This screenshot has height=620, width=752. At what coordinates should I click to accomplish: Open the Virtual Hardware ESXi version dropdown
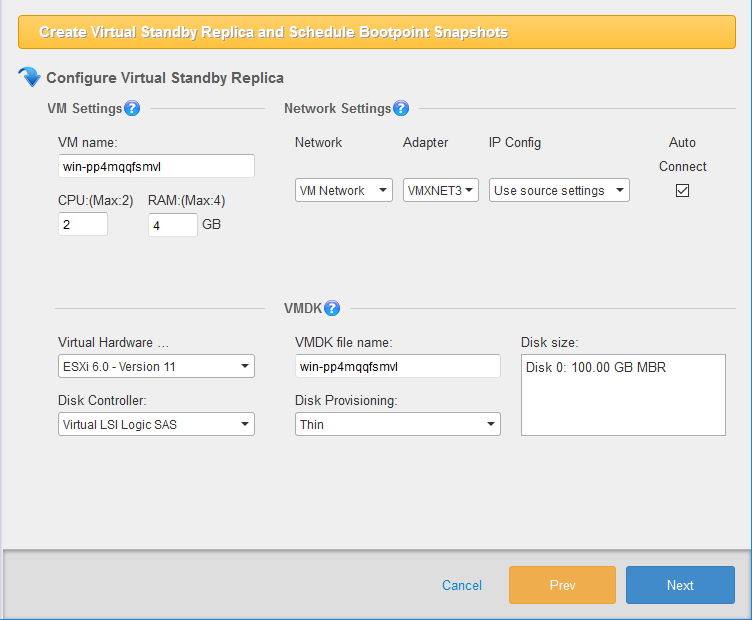(156, 366)
